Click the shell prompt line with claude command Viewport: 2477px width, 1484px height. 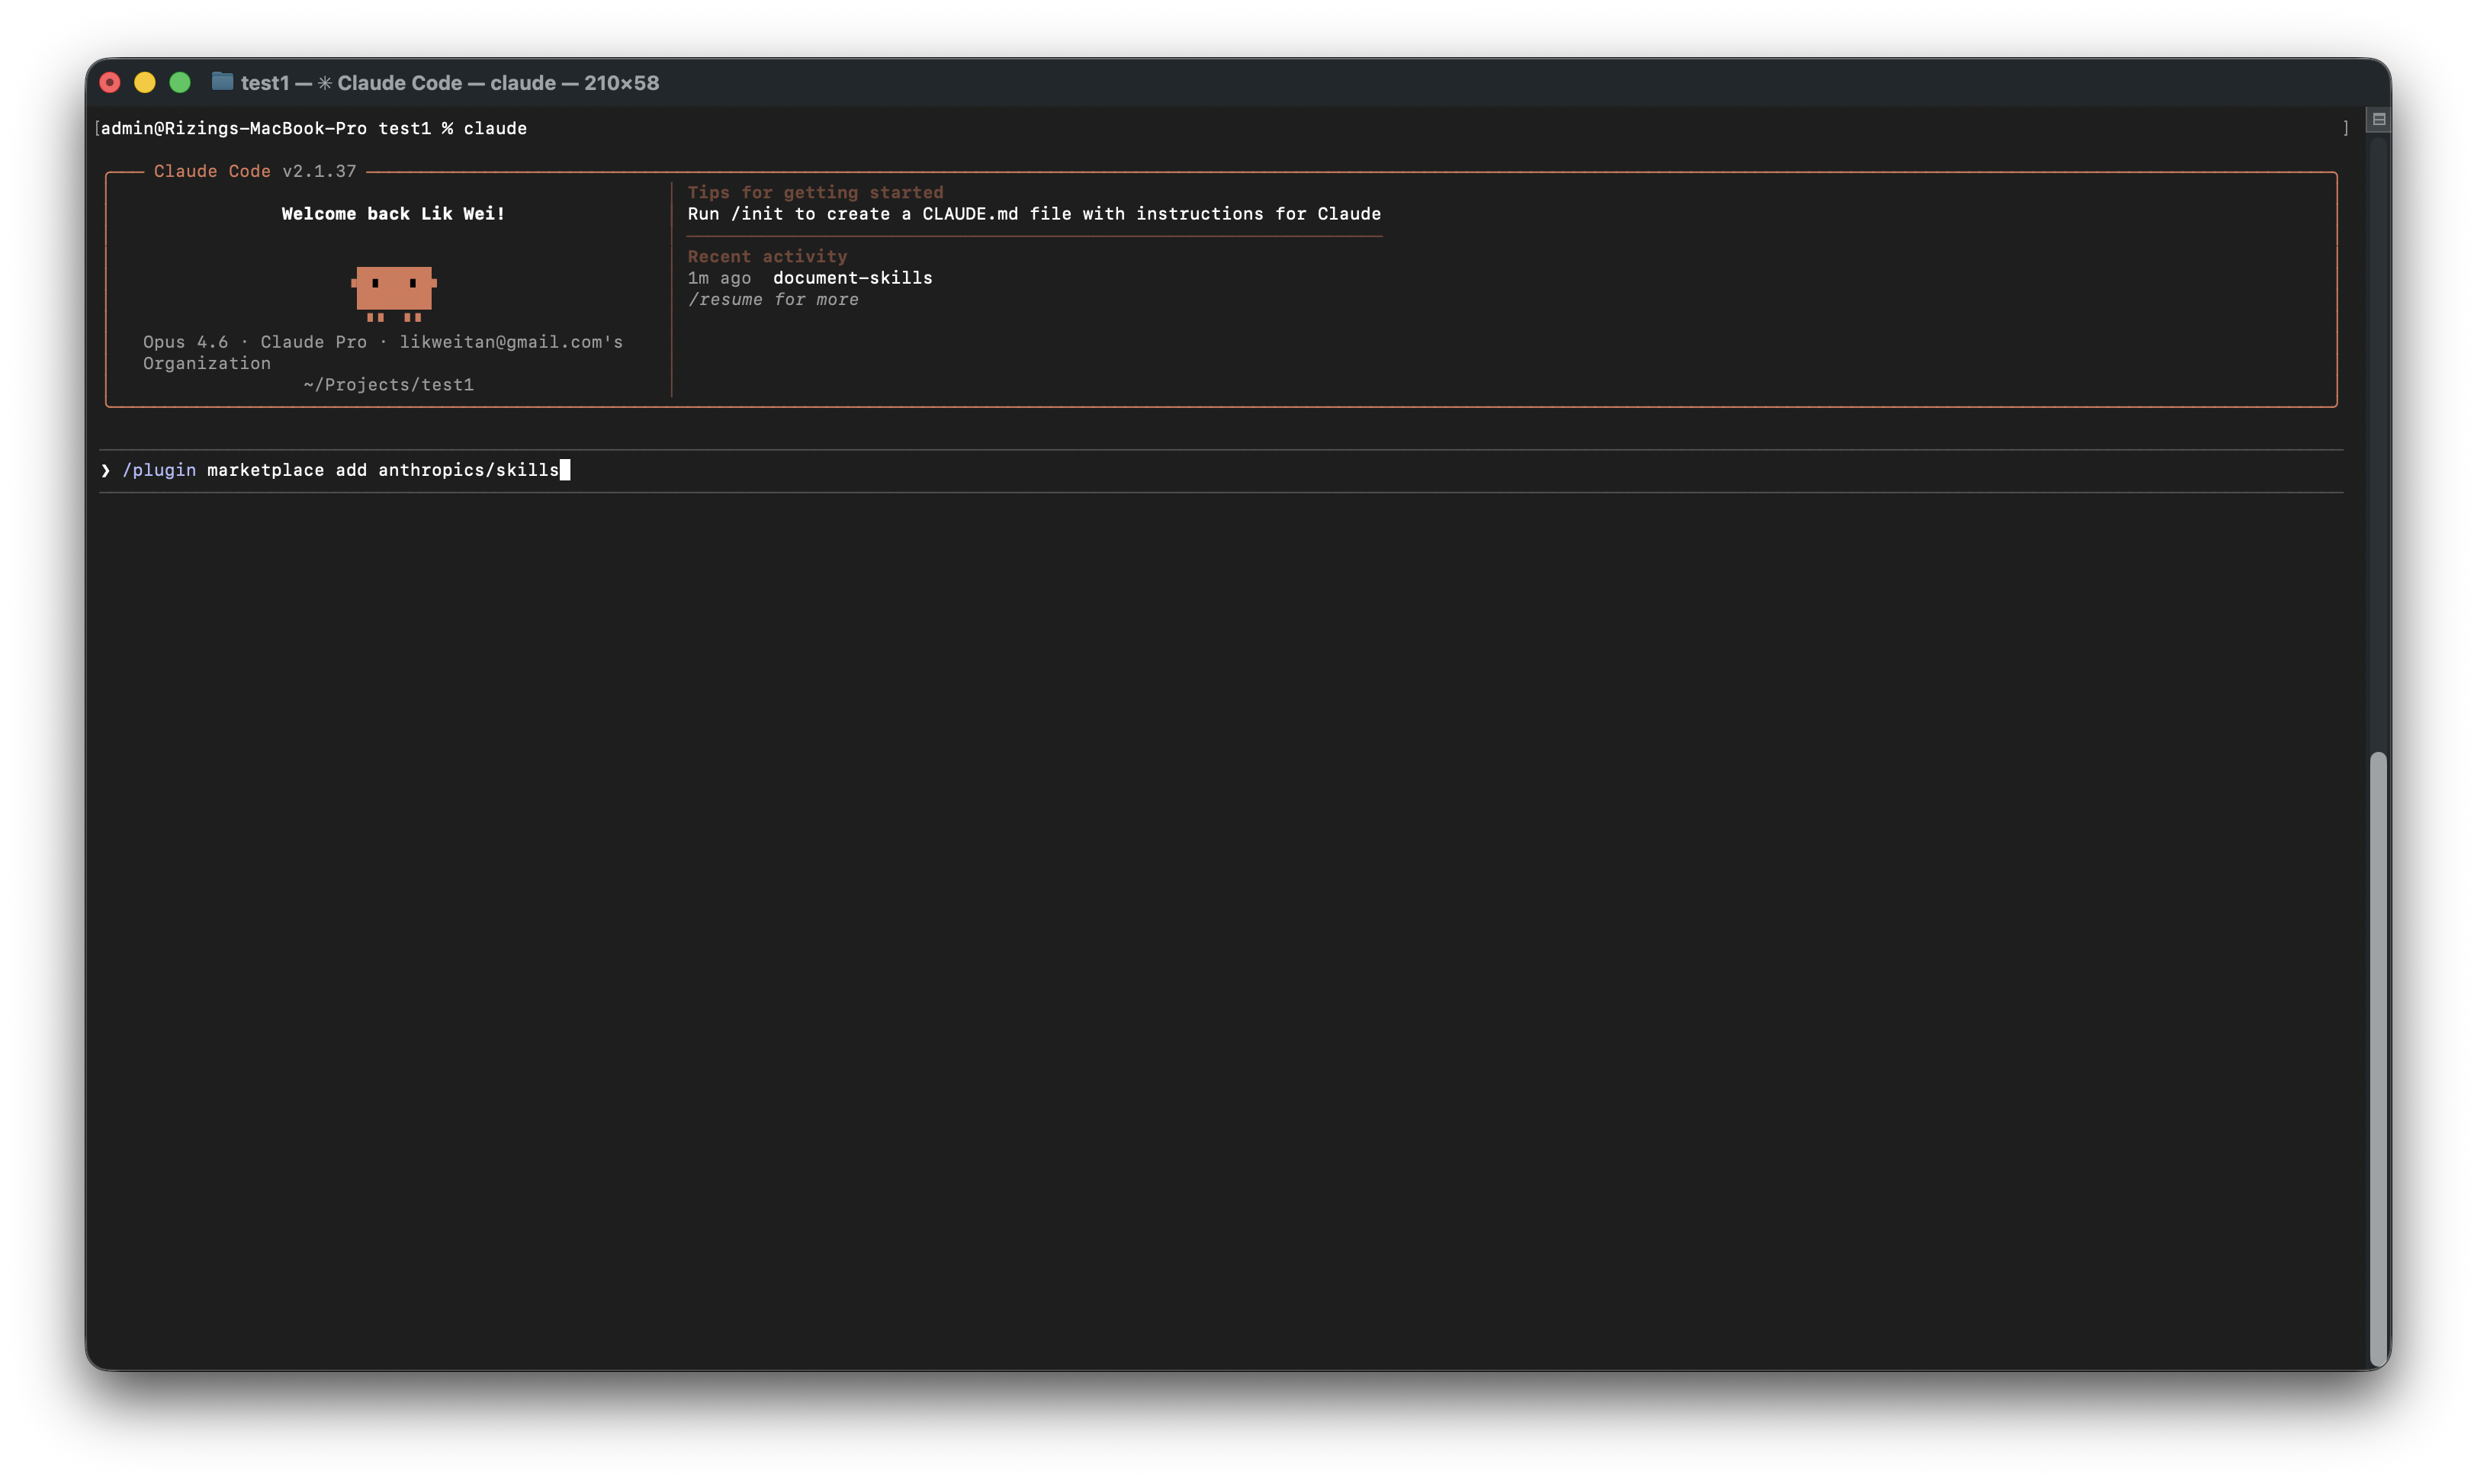(x=313, y=128)
